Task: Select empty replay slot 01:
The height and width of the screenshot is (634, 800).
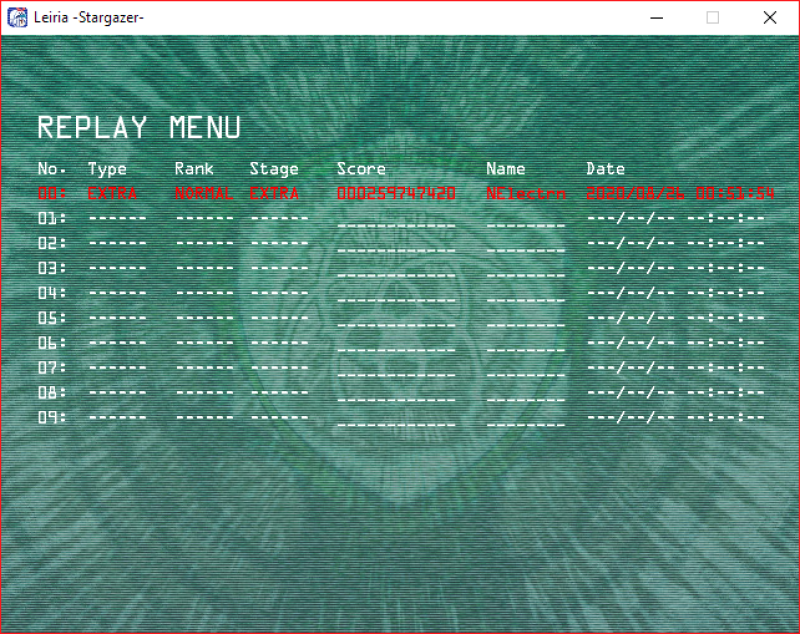Action: click(401, 218)
